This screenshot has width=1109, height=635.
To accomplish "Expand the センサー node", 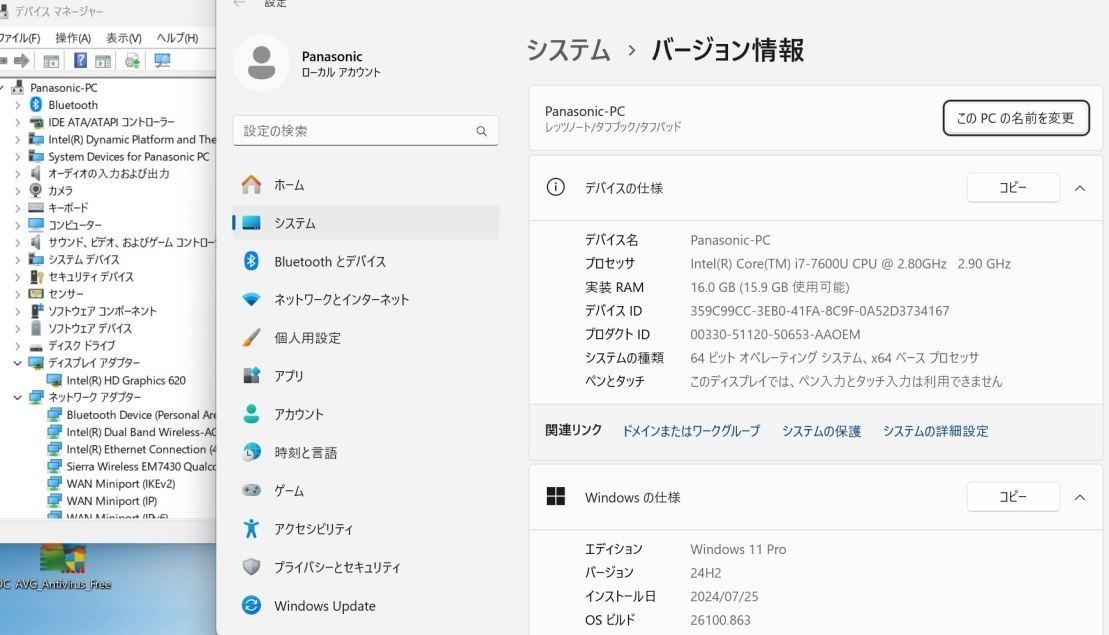I will [18, 294].
